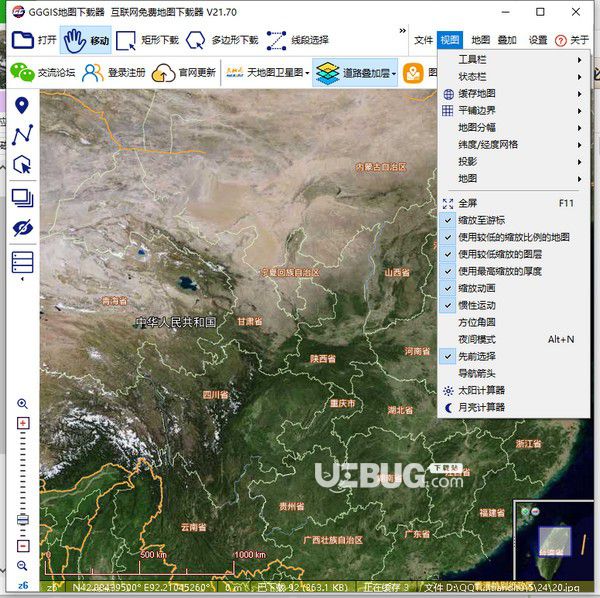This screenshot has width=600, height=598.
Task: Click the red plus zoom step button
Action: [23, 423]
